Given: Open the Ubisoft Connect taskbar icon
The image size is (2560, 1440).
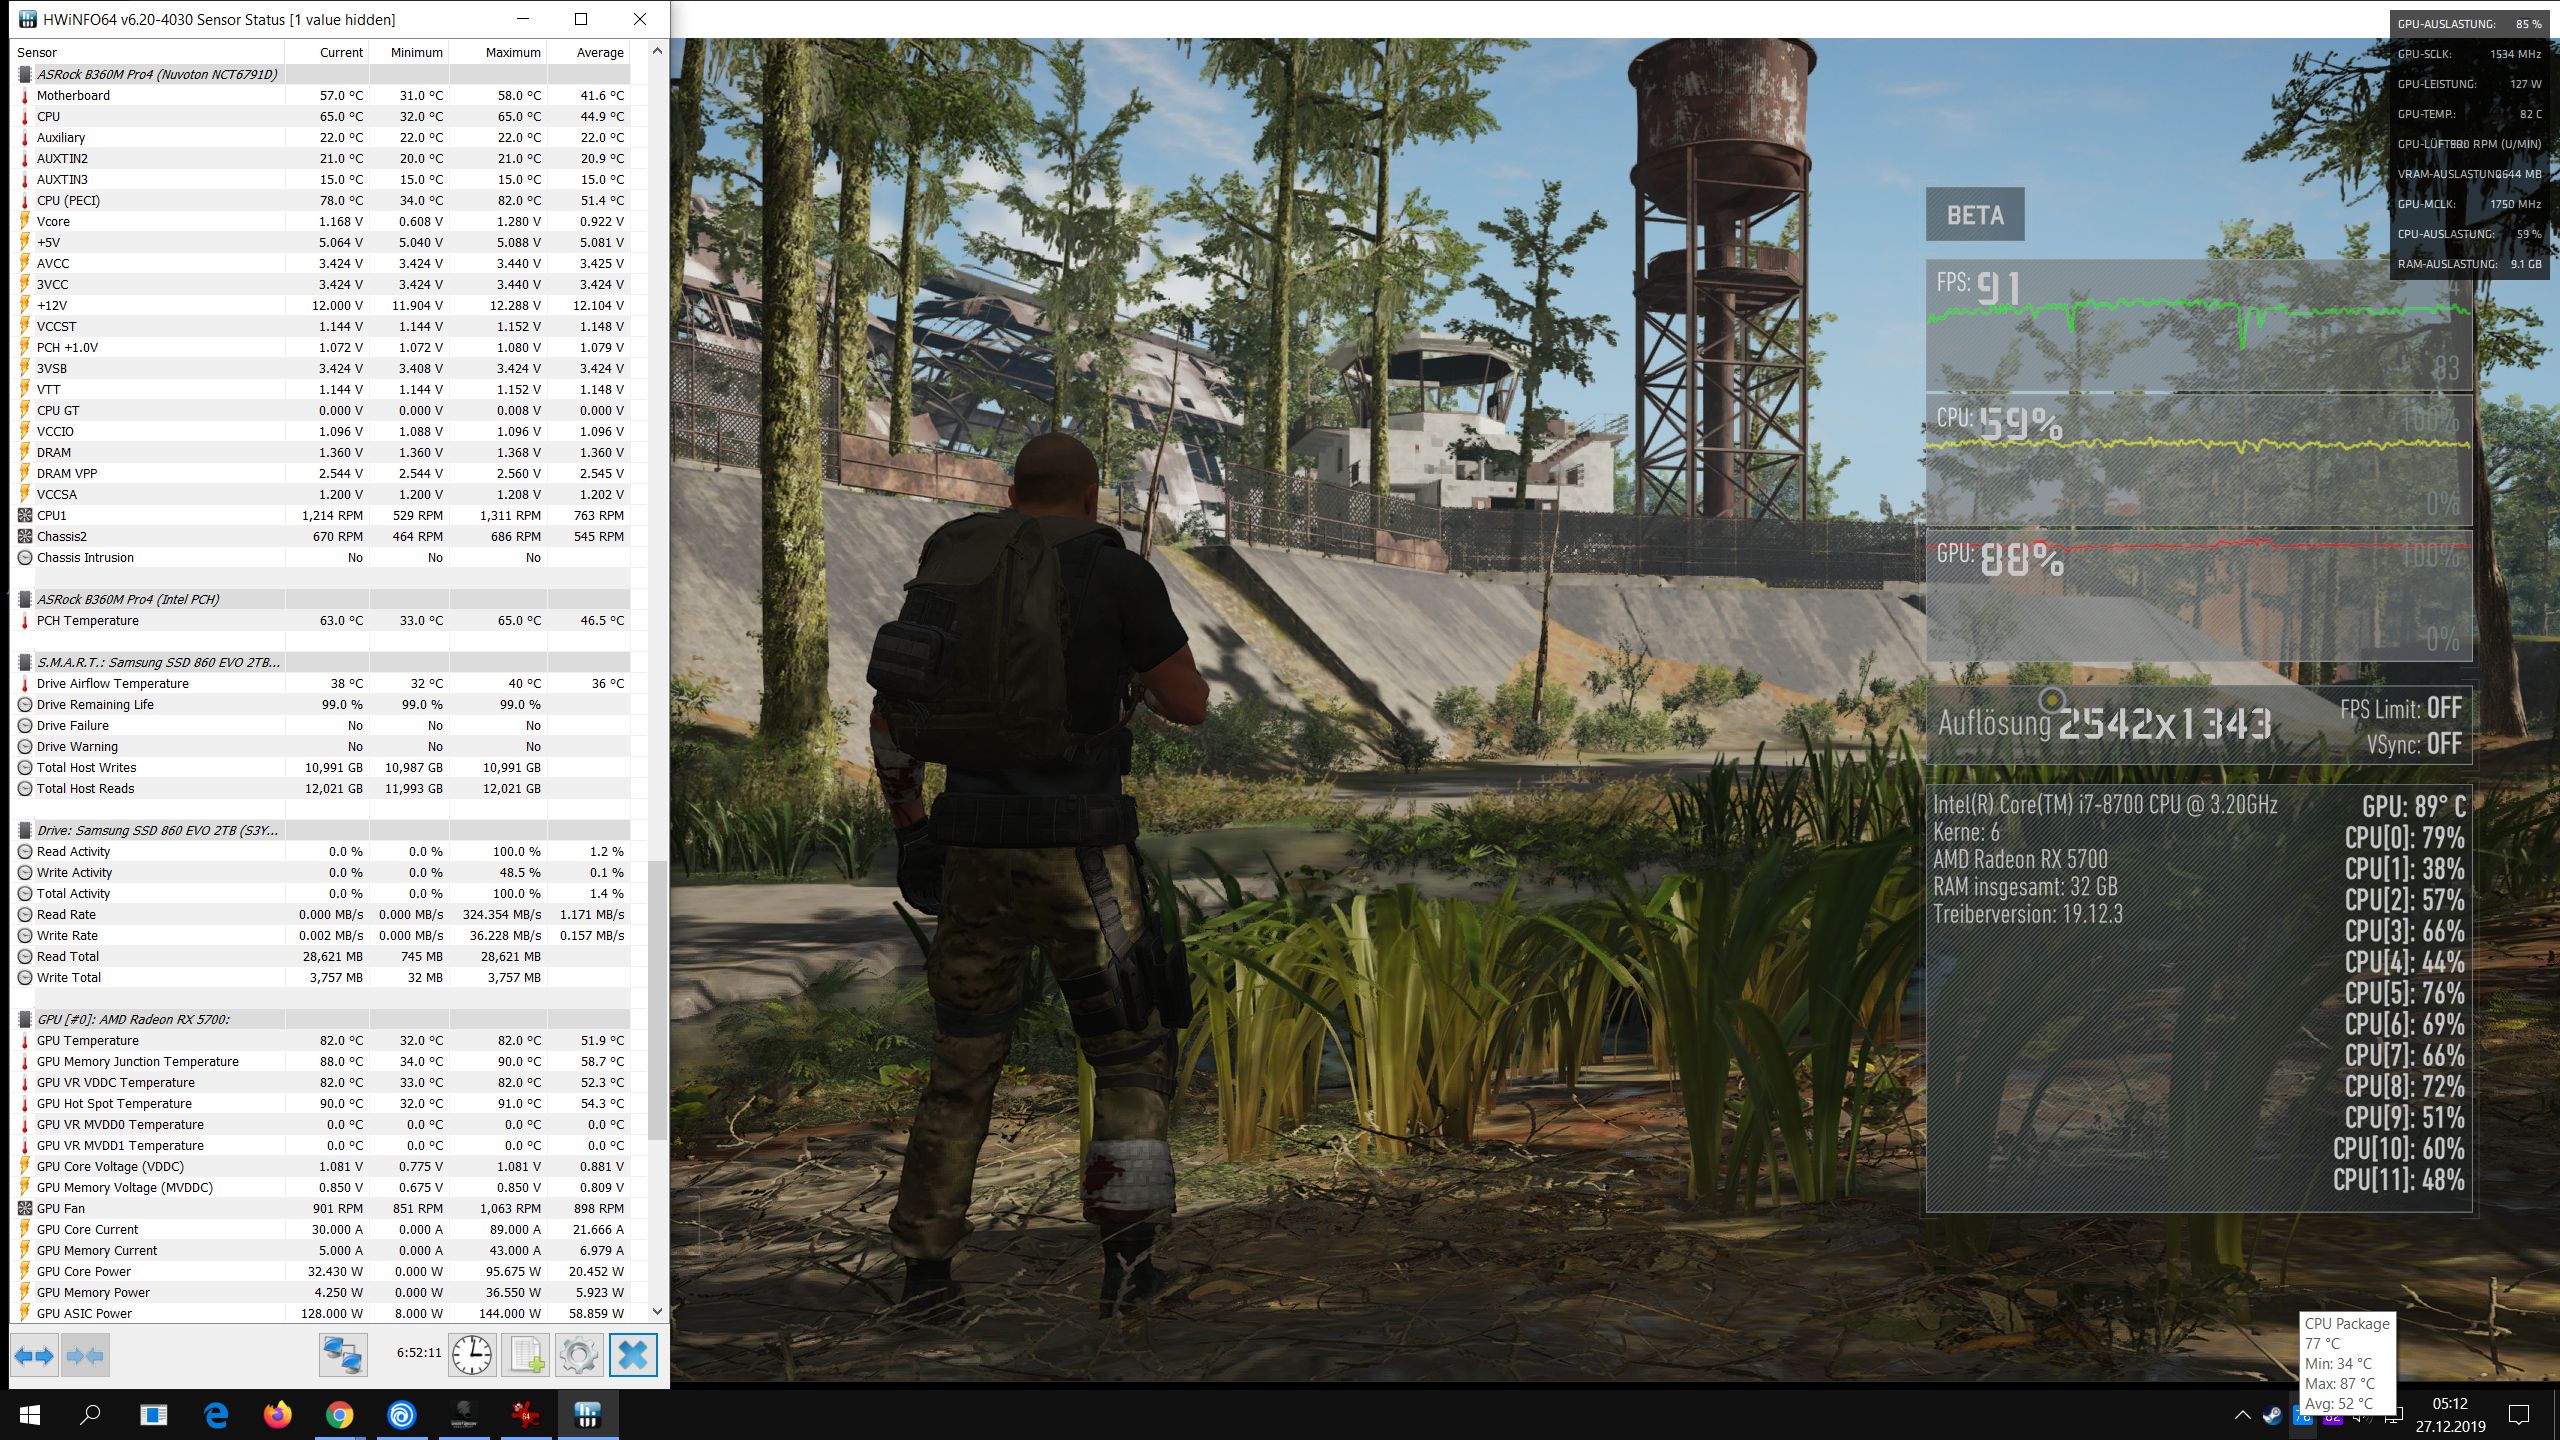Looking at the screenshot, I should (x=402, y=1415).
